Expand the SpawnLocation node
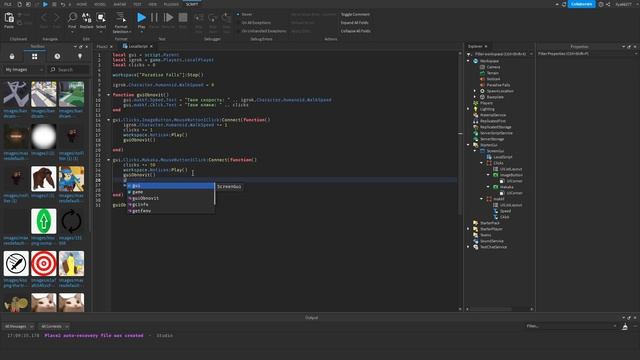This screenshot has width=640, height=360. pos(475,91)
